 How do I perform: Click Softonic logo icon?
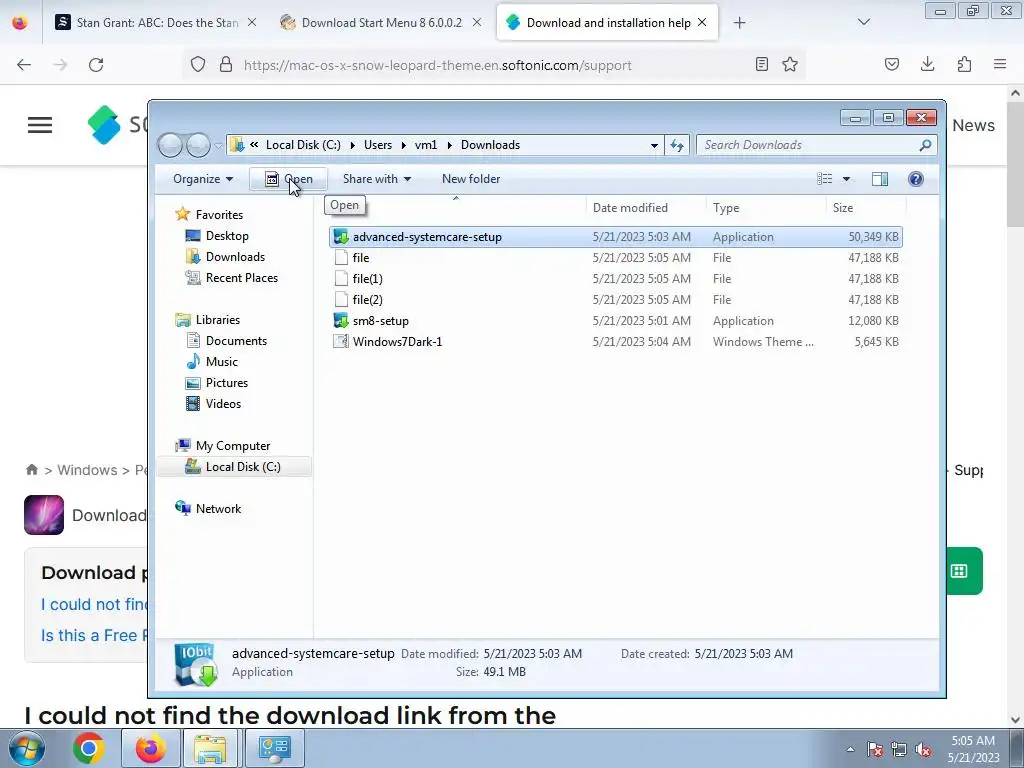[x=104, y=125]
